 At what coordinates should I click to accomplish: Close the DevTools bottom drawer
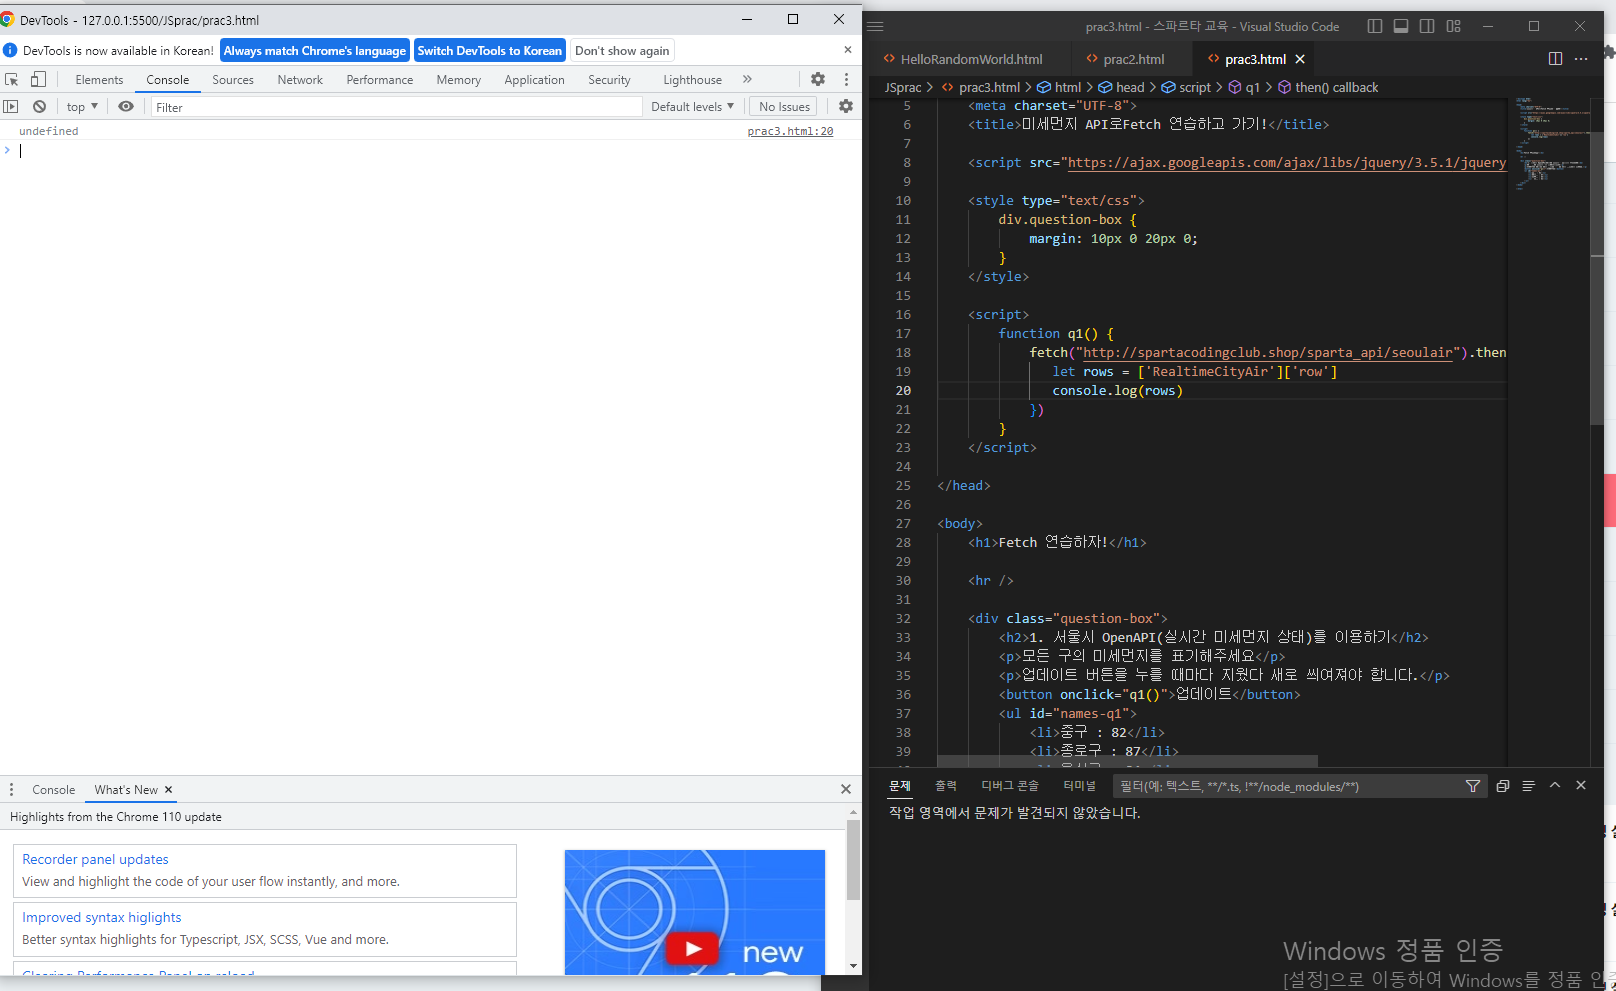pos(846,789)
